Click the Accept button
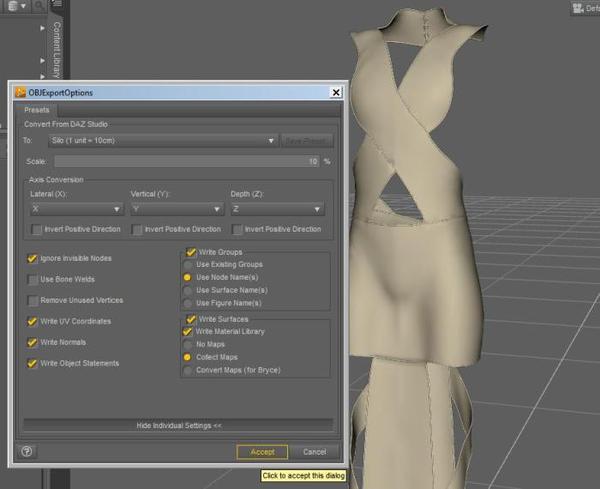The height and width of the screenshot is (489, 600). 262,452
